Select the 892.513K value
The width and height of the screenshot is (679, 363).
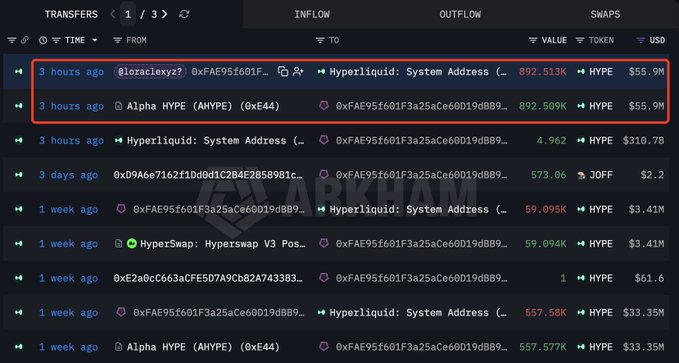click(543, 71)
